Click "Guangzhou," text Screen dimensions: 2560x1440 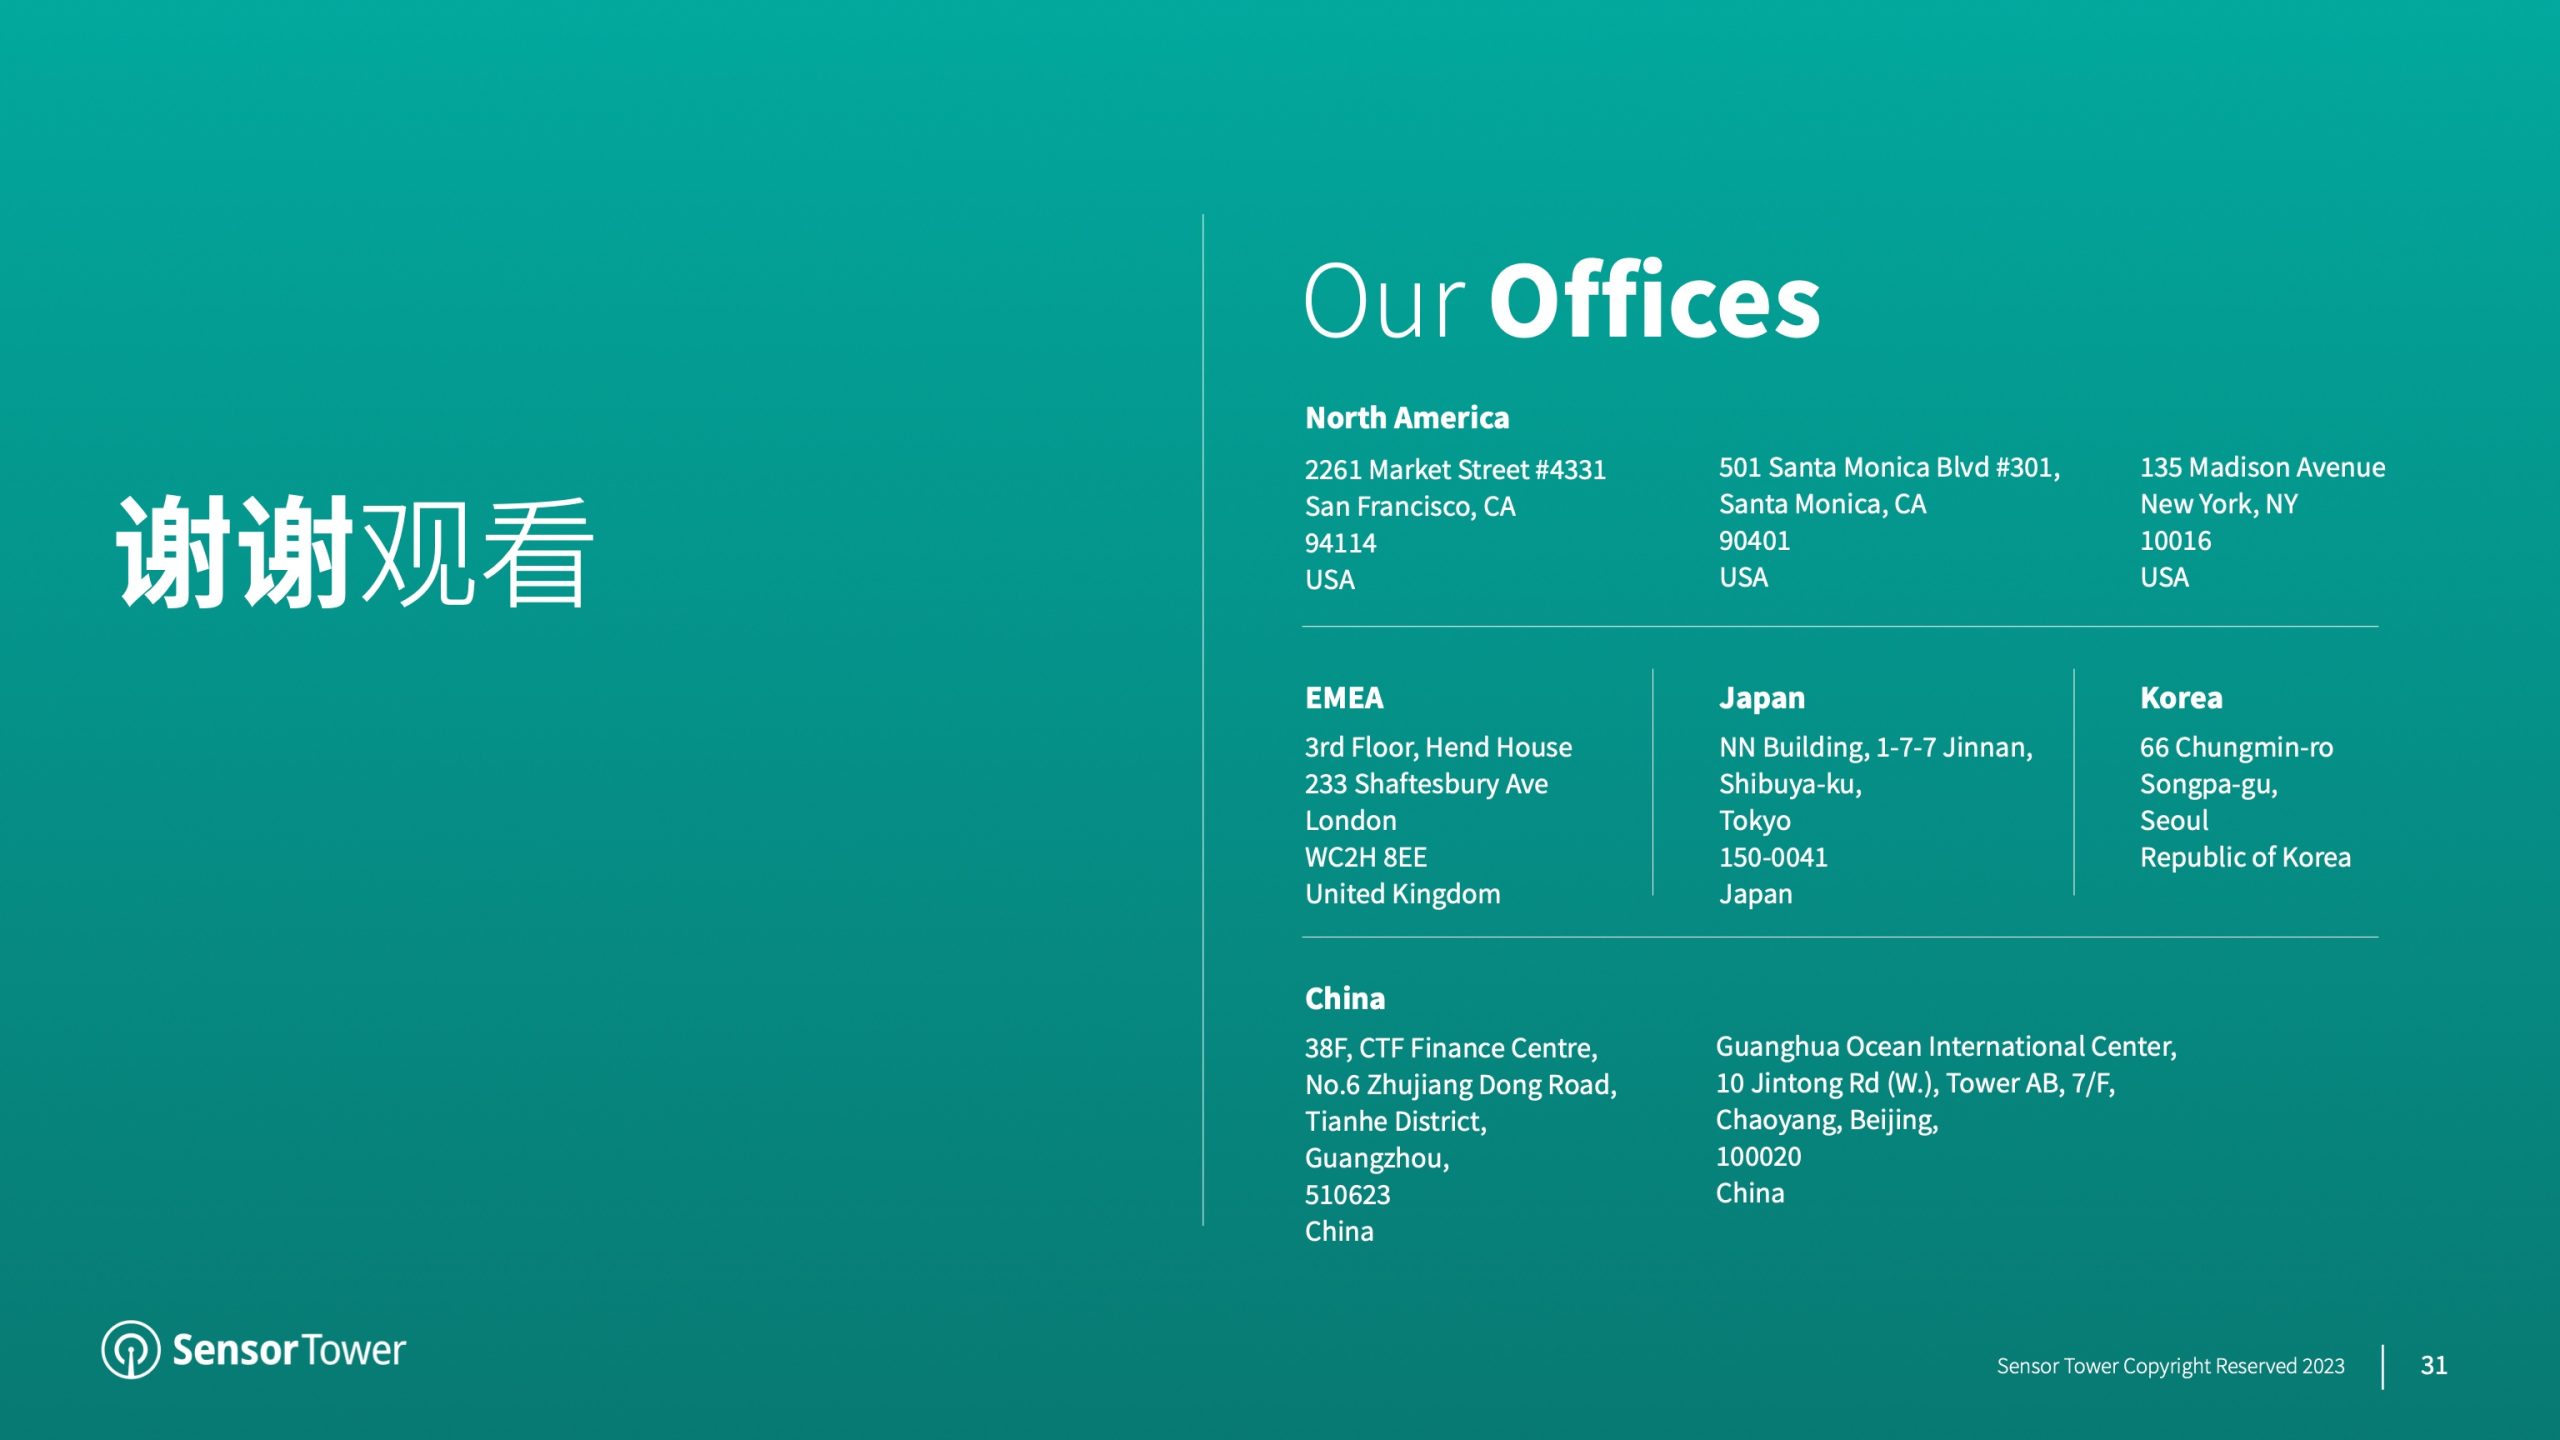1376,1158
